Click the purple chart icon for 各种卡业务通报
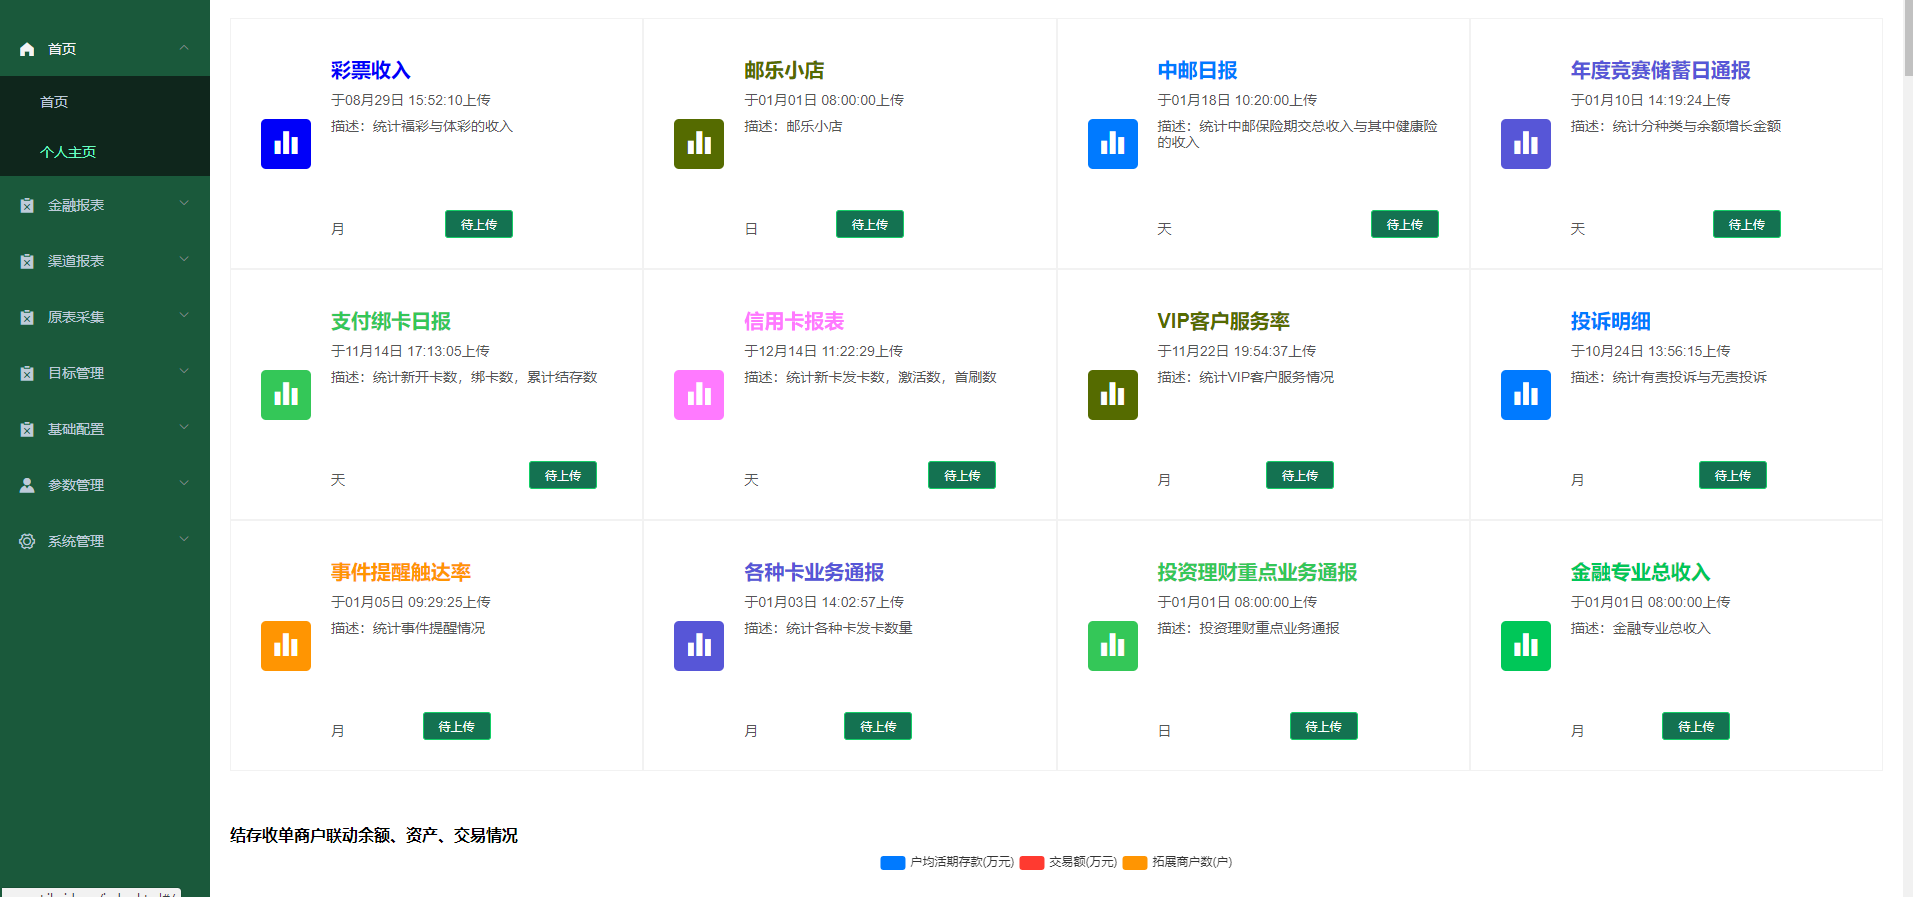This screenshot has width=1913, height=897. pyautogui.click(x=698, y=646)
